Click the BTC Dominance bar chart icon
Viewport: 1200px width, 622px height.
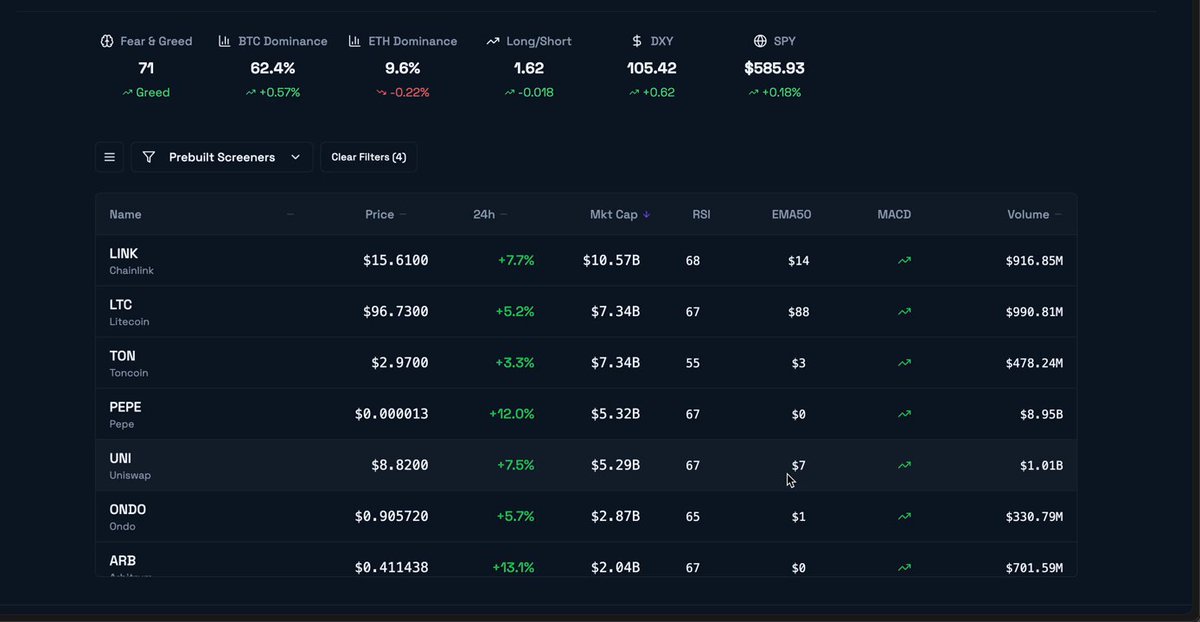pos(225,41)
